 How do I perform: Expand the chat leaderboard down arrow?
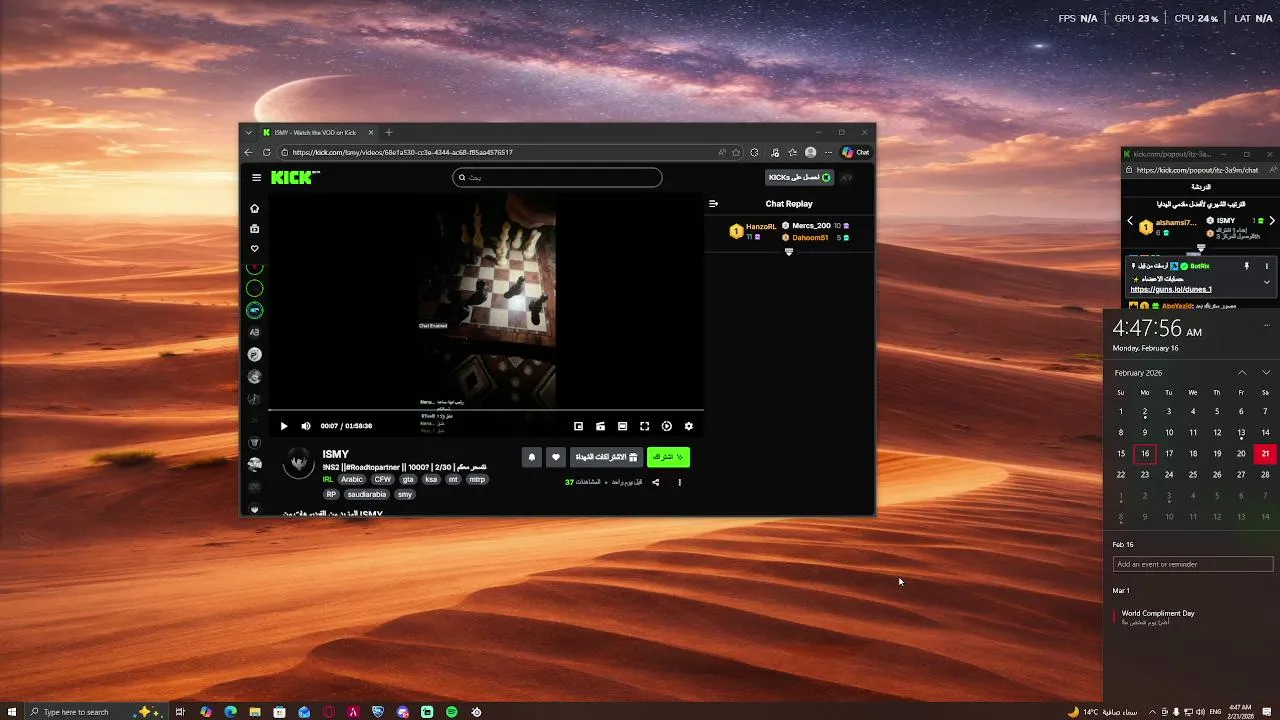click(789, 252)
